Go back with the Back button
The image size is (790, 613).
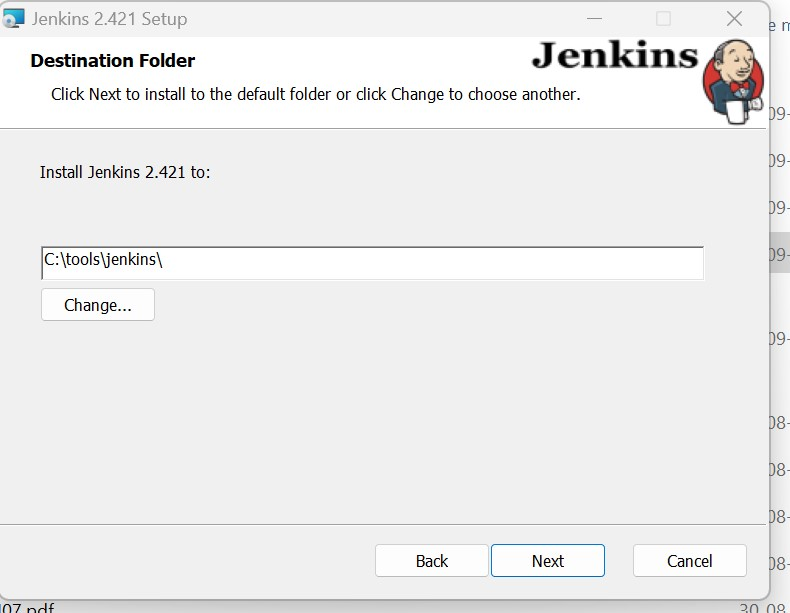(432, 561)
